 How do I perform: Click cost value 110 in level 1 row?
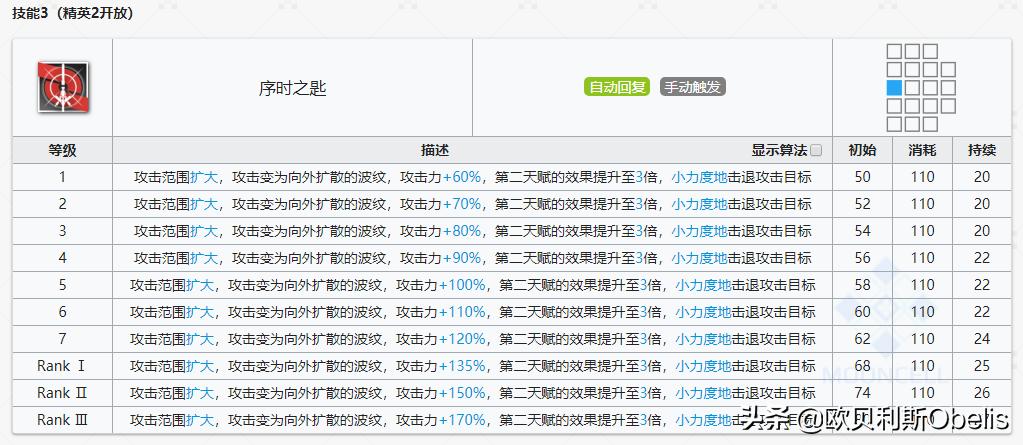[923, 177]
